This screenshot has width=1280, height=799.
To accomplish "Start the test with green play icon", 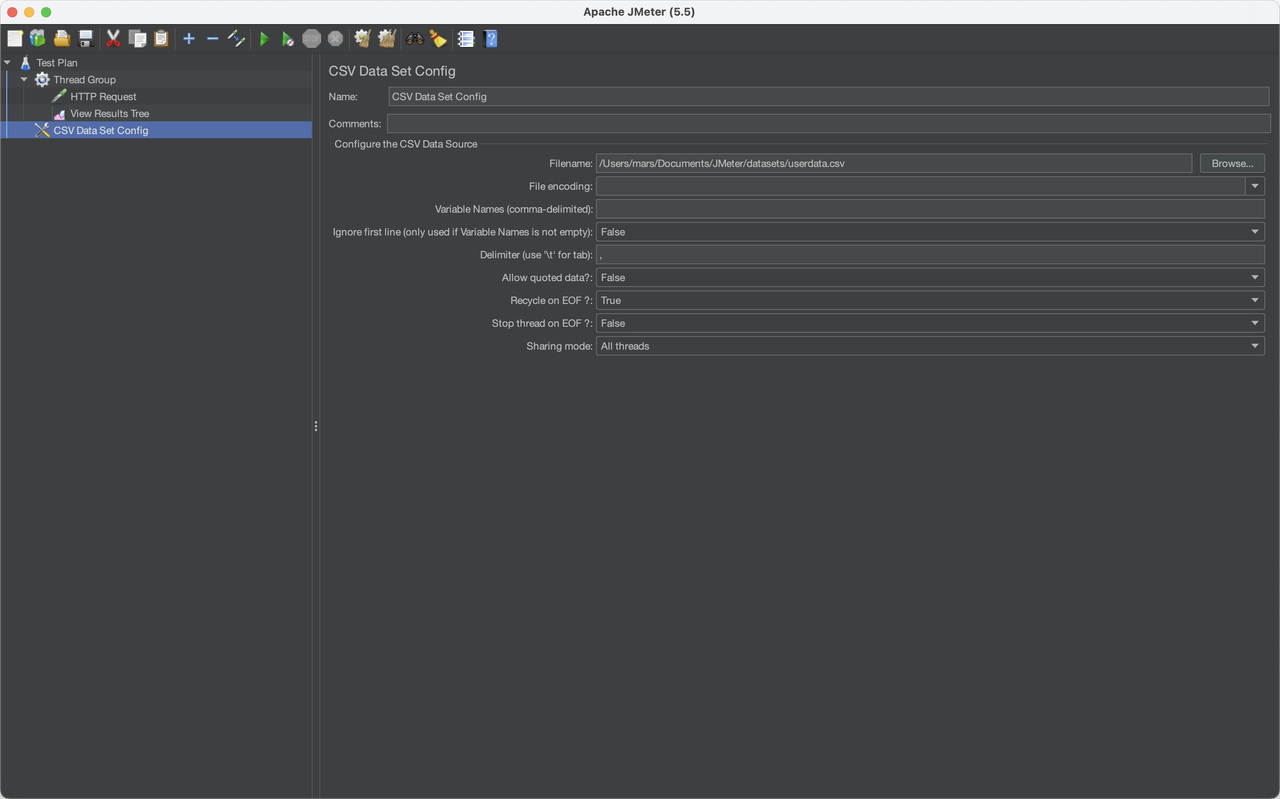I will (x=264, y=39).
